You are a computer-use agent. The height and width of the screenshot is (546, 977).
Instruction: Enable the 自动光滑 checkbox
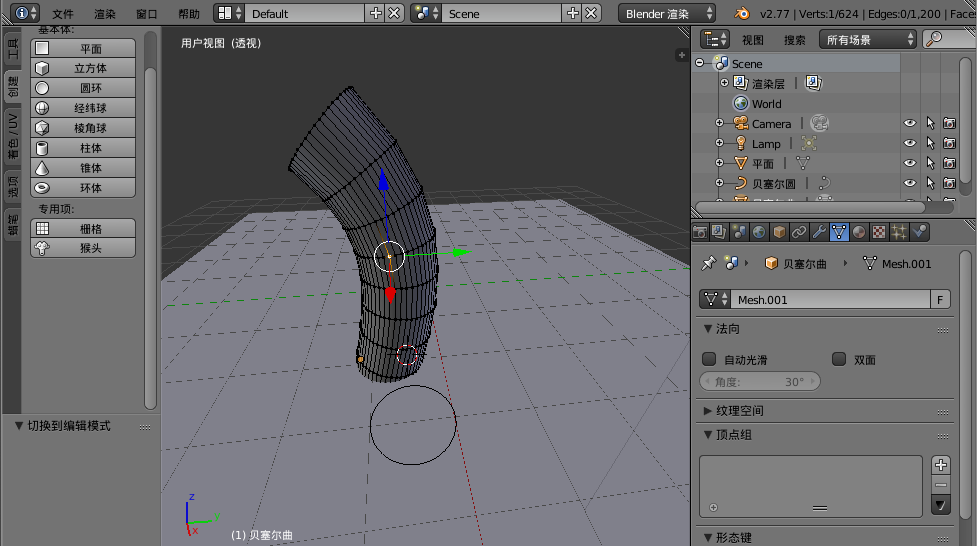tap(709, 359)
